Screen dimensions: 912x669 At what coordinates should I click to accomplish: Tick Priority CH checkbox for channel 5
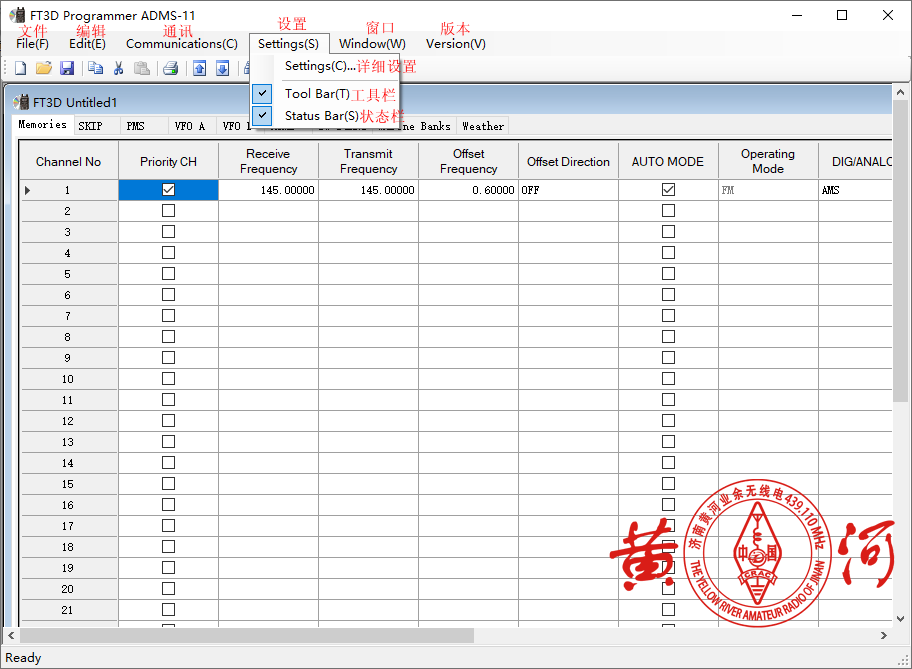(168, 274)
